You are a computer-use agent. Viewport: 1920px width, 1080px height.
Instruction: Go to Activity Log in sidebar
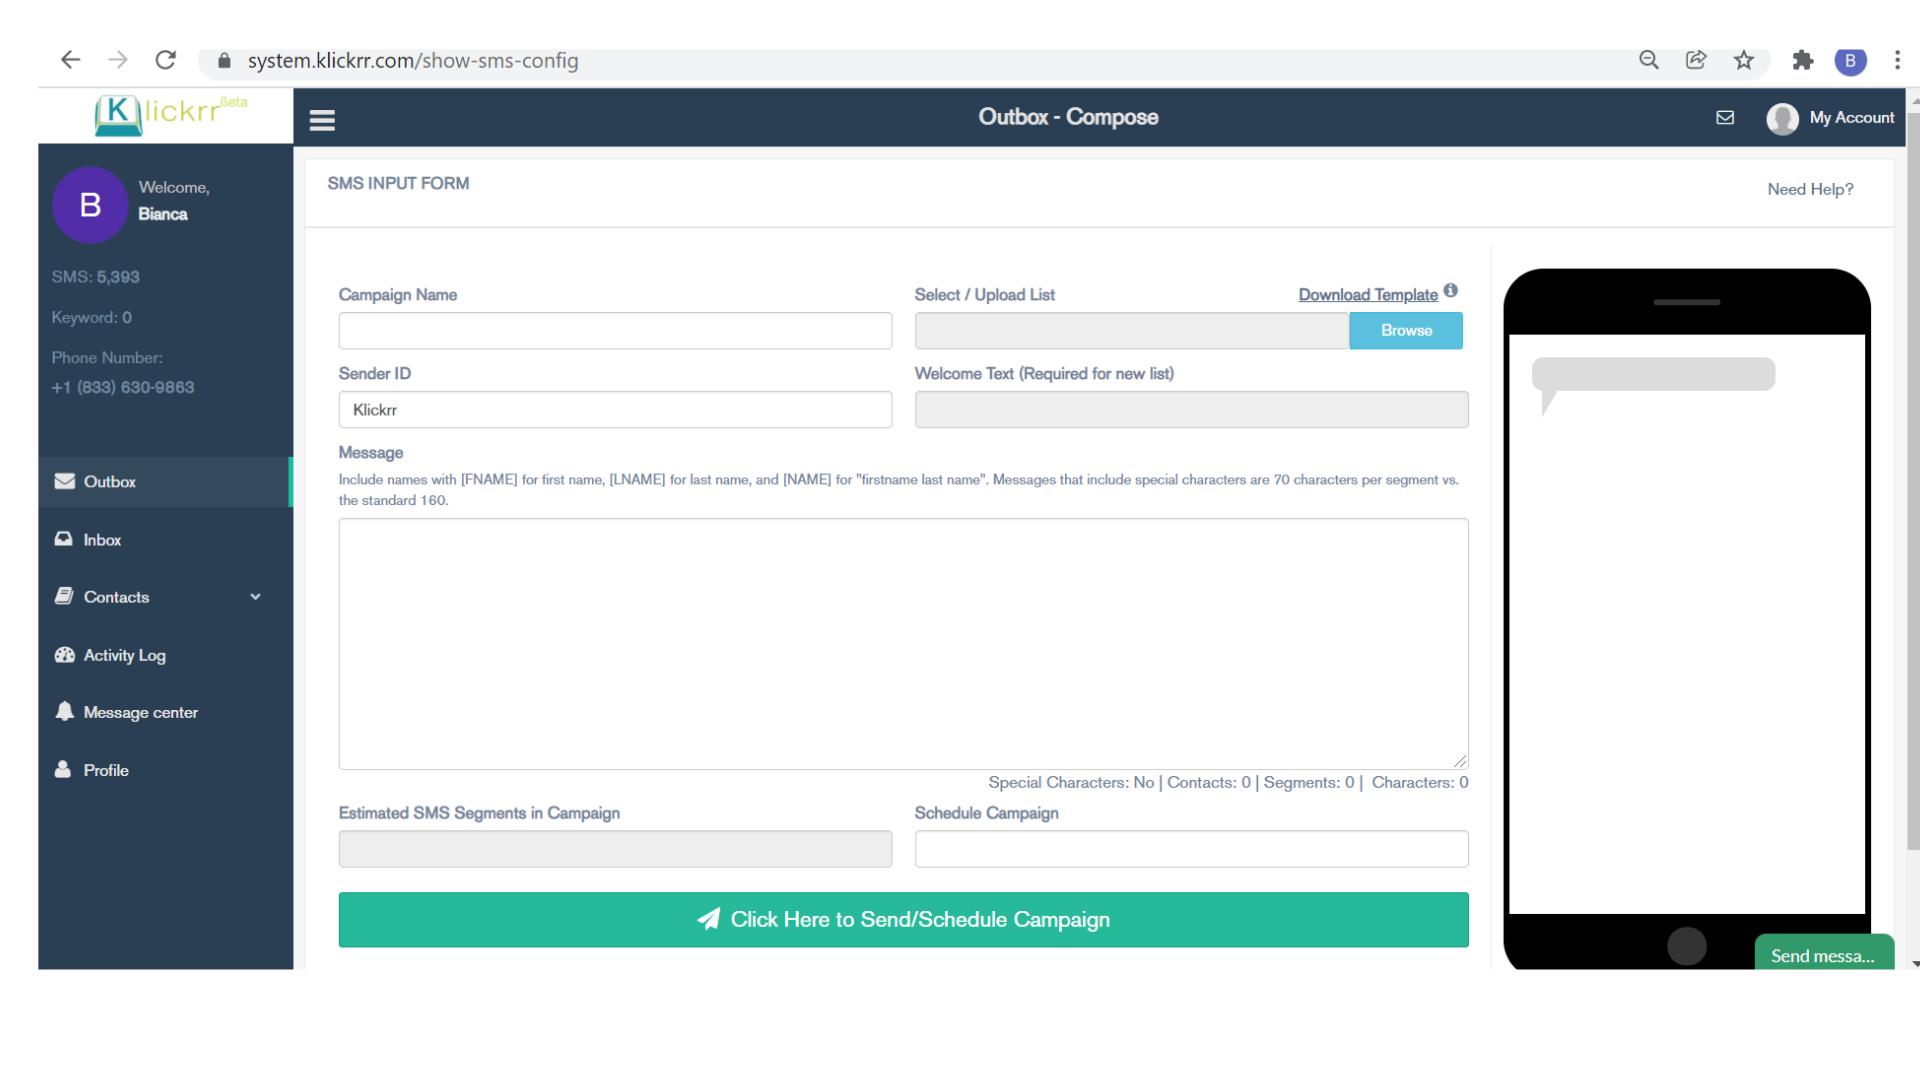(x=124, y=655)
